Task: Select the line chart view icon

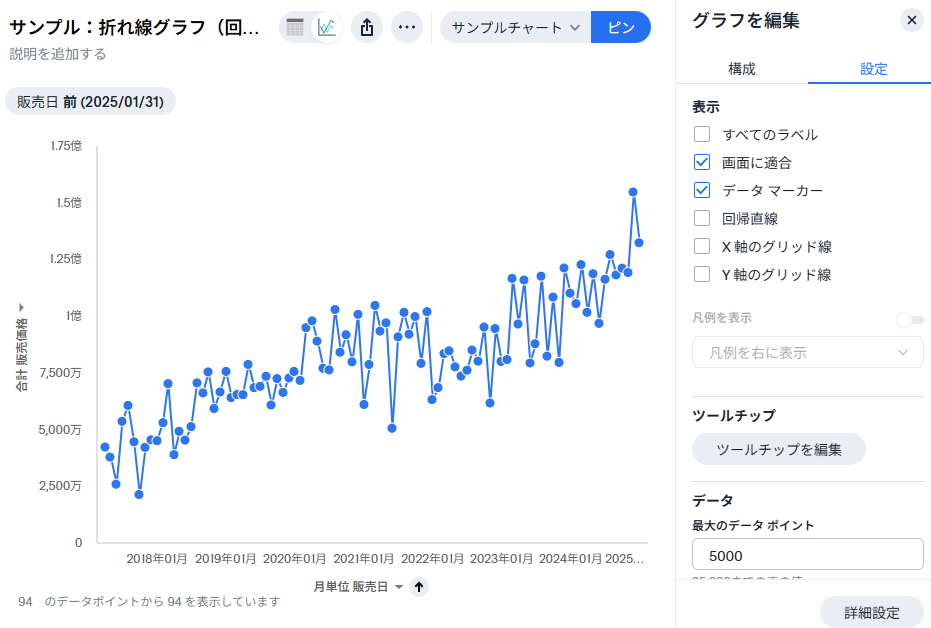Action: click(x=326, y=27)
